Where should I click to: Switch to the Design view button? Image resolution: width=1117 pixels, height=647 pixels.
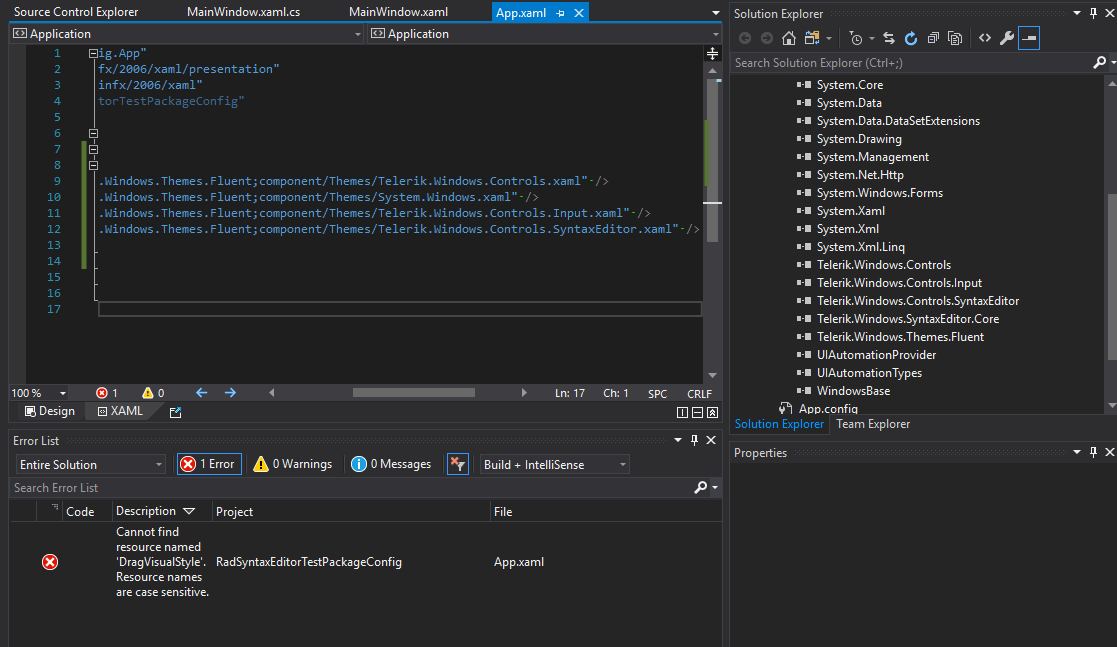coord(49,411)
